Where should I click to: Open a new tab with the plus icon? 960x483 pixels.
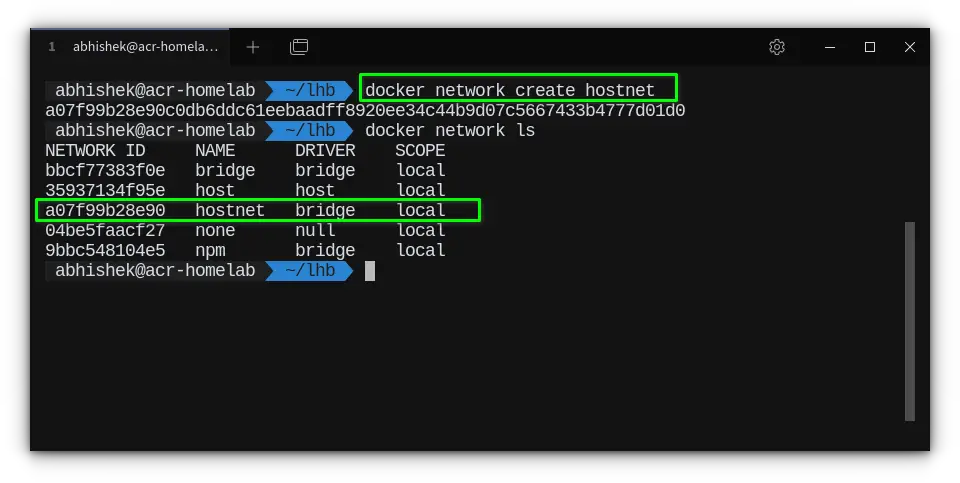[253, 47]
